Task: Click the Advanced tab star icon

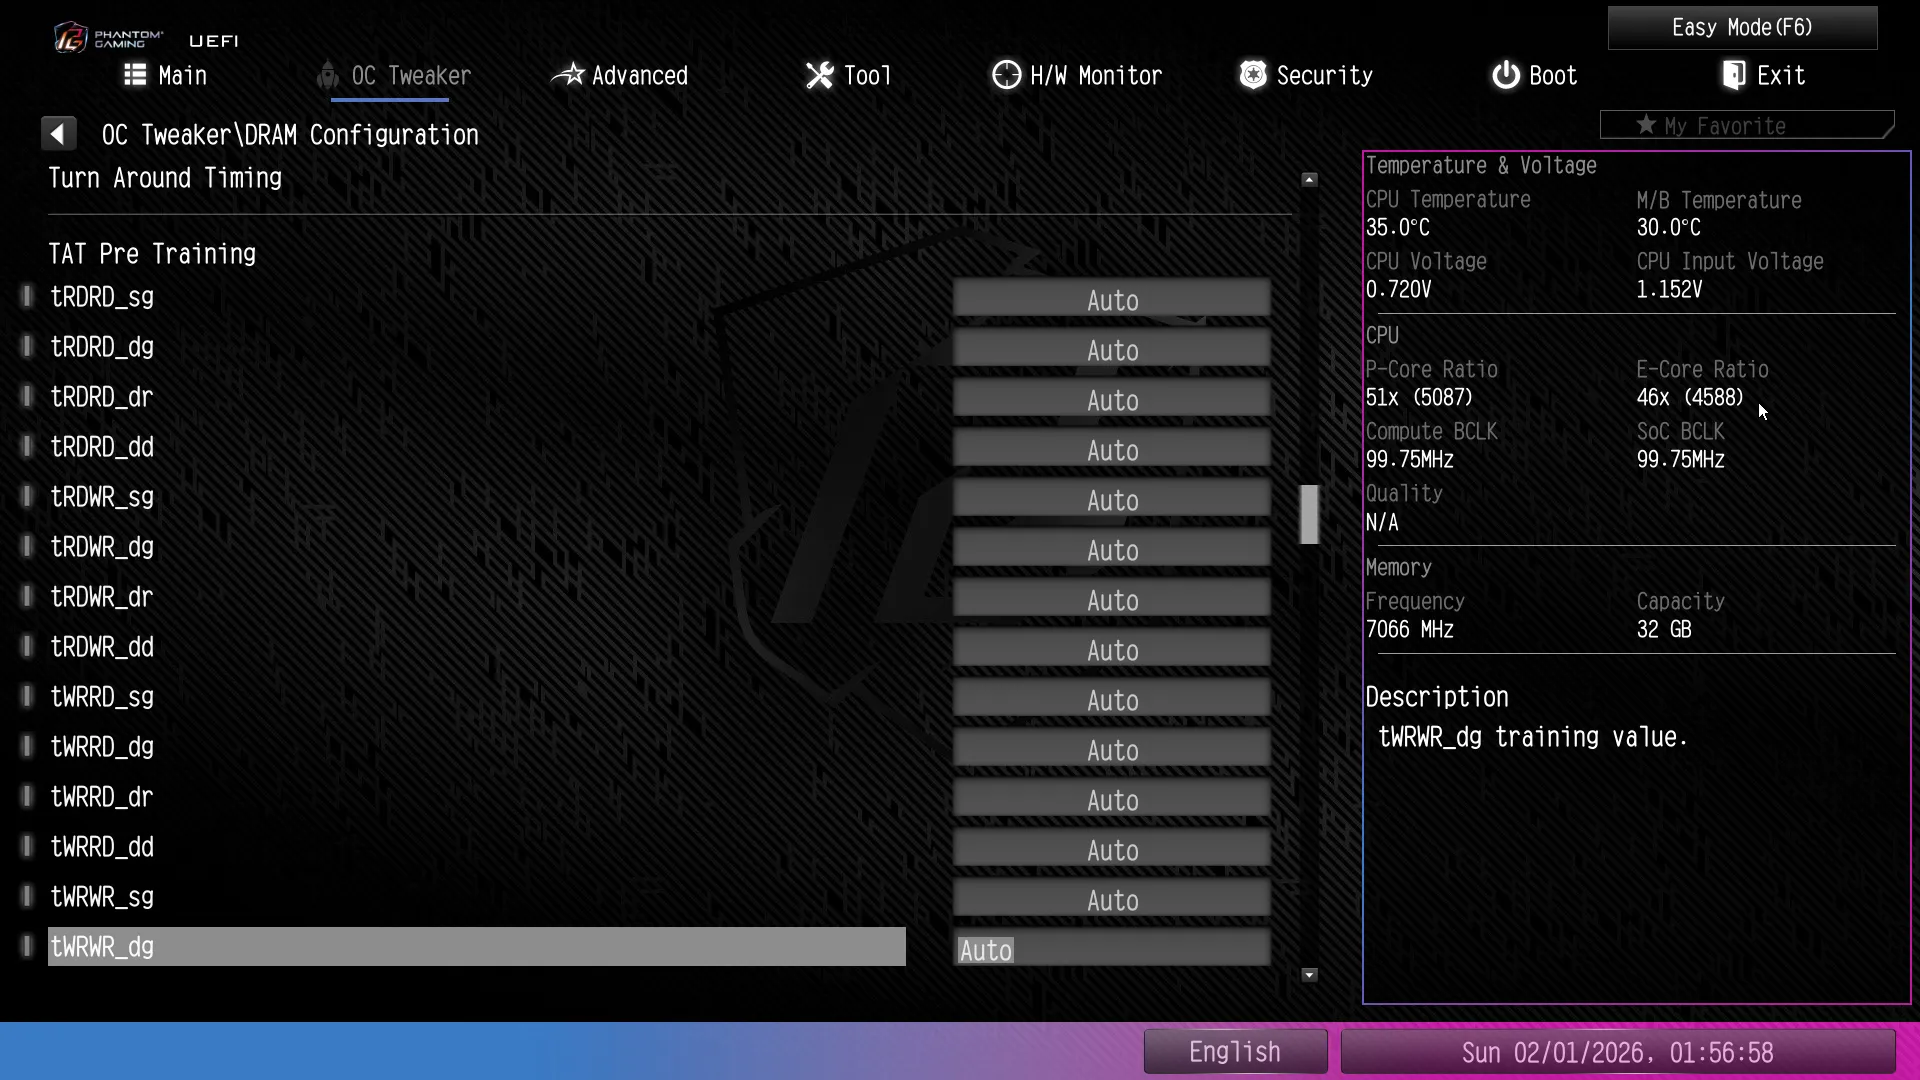Action: [x=568, y=75]
